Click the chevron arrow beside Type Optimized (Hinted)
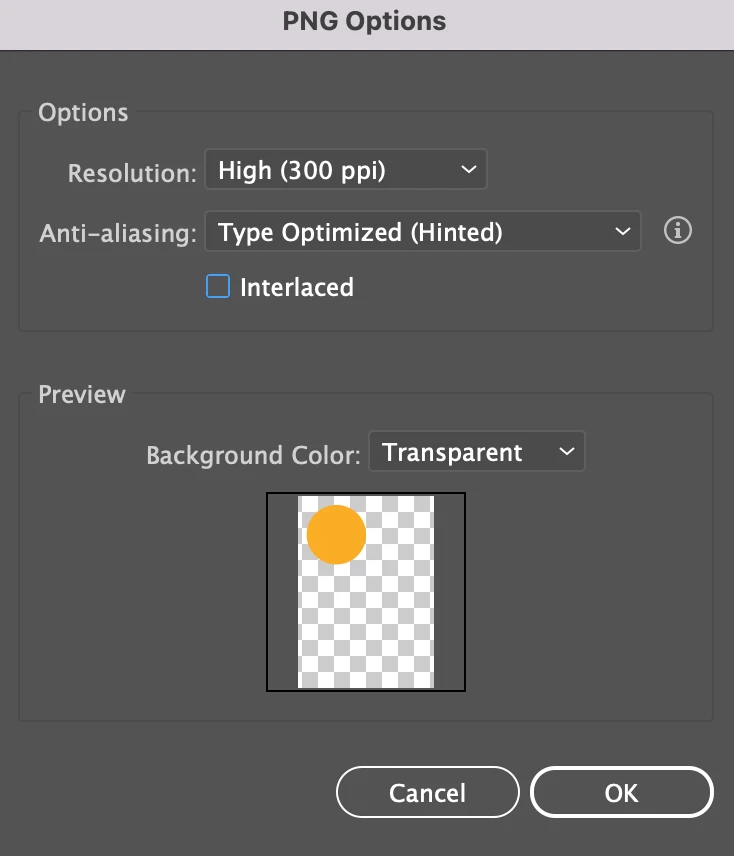The width and height of the screenshot is (734, 856). 623,231
